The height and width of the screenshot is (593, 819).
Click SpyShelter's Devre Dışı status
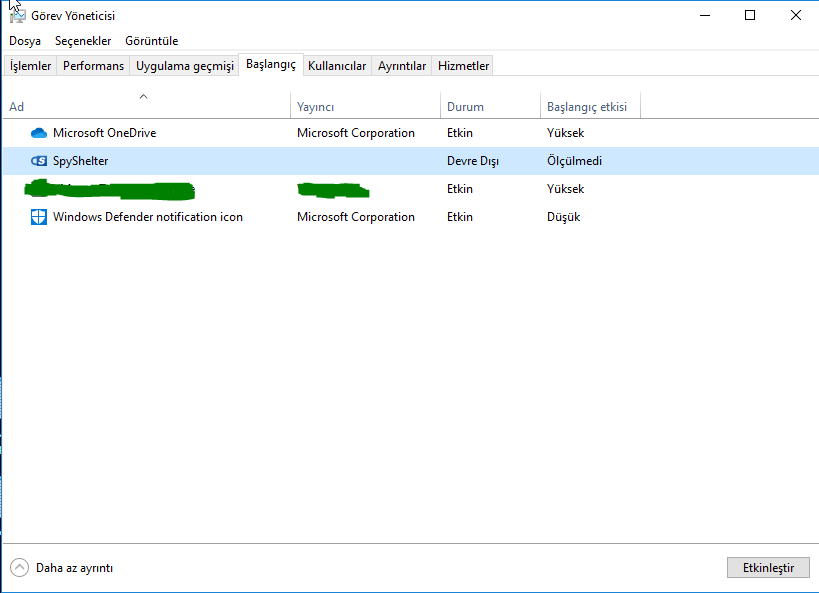(x=473, y=161)
